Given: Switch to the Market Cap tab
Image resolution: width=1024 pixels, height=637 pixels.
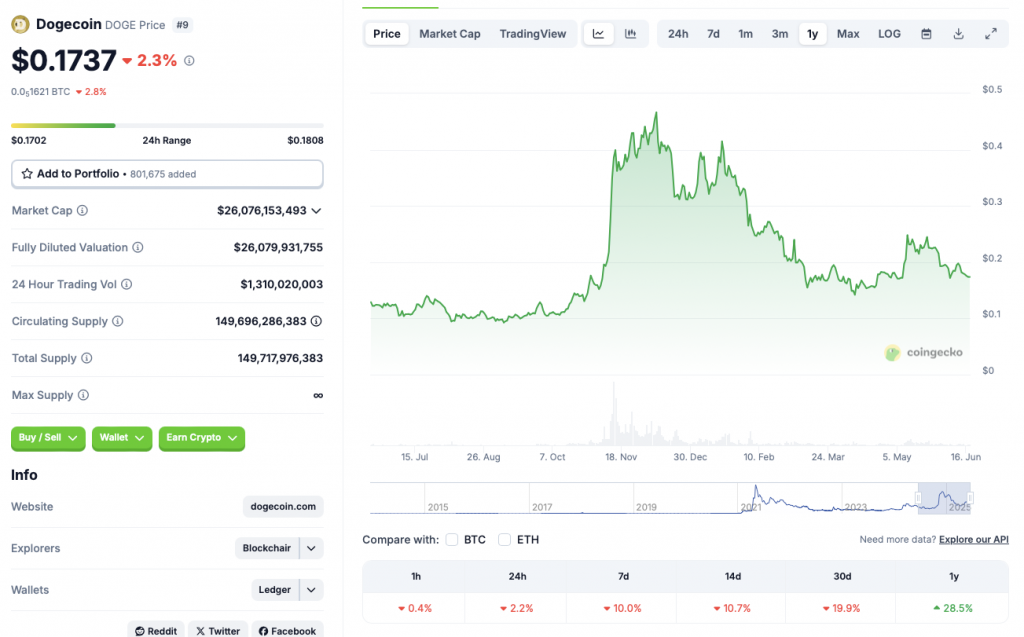Looking at the screenshot, I should point(449,34).
